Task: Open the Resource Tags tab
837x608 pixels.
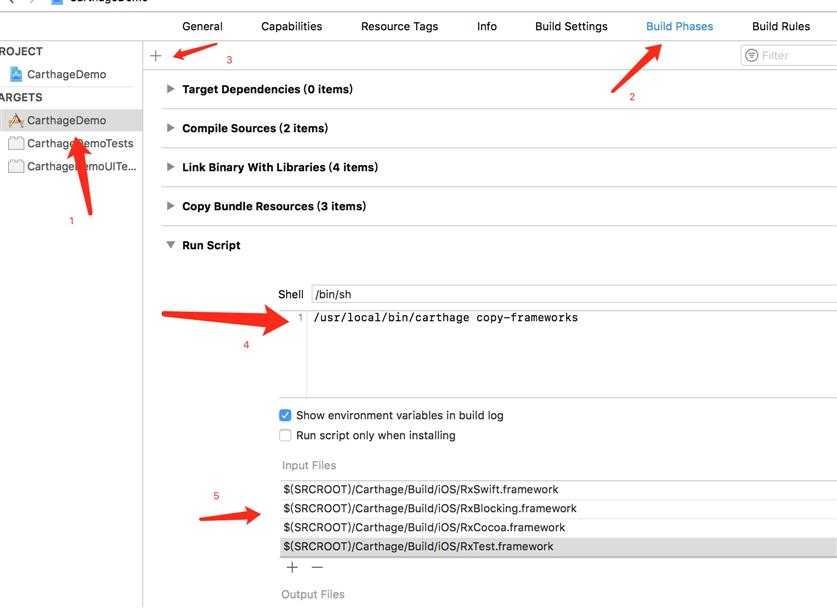Action: point(399,26)
